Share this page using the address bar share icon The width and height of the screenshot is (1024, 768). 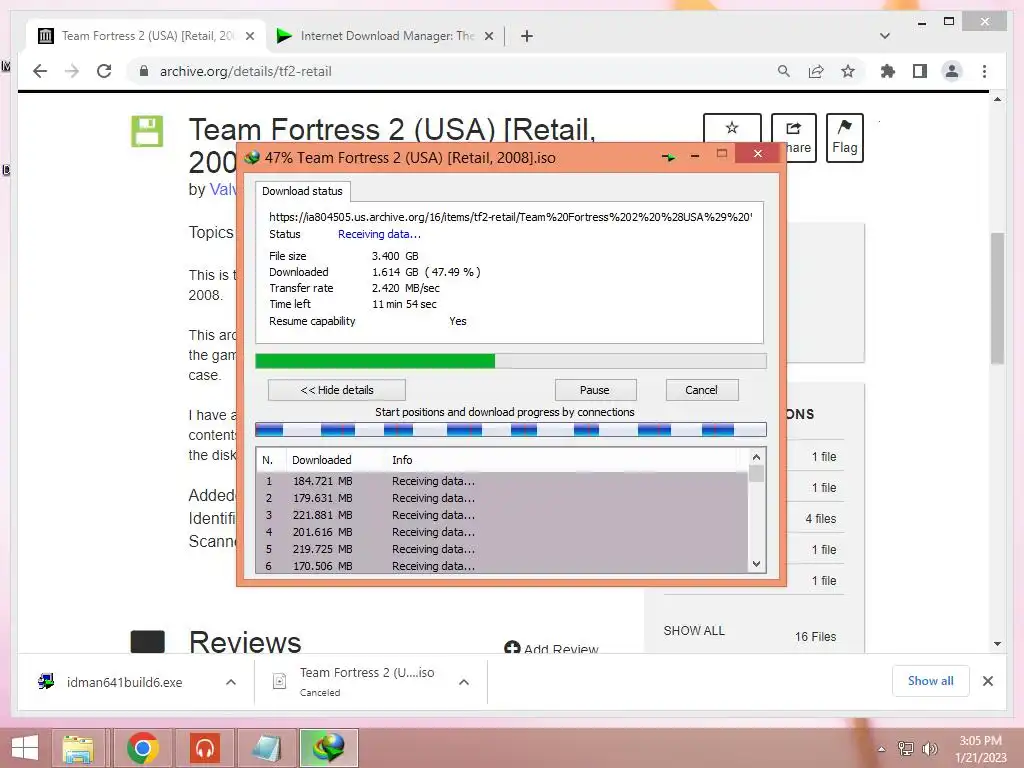click(x=816, y=71)
